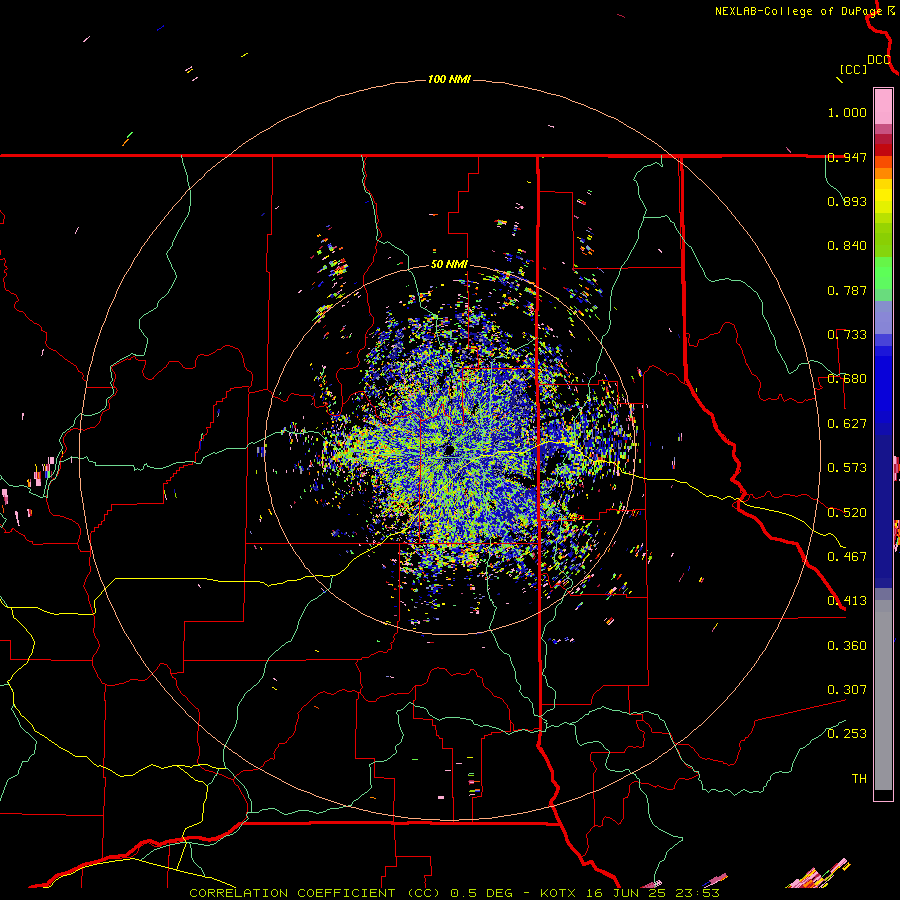Click the 0.520 colorbar value

pos(847,513)
